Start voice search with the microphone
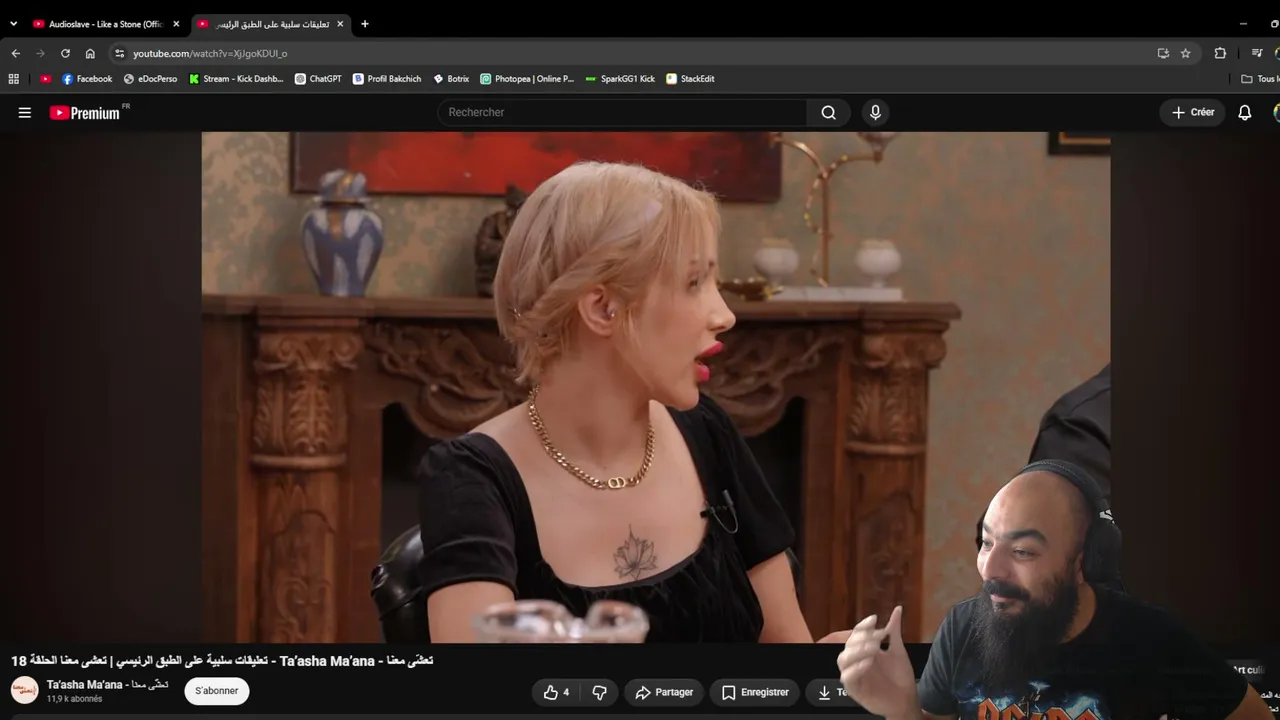This screenshot has width=1280, height=720. (x=875, y=112)
